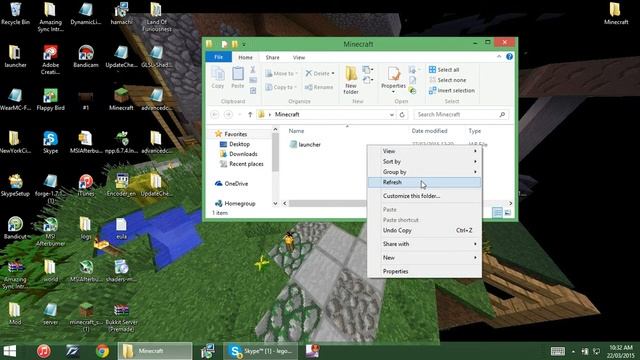Switch to the View ribbon tab
The width and height of the screenshot is (640, 360).
coord(298,58)
